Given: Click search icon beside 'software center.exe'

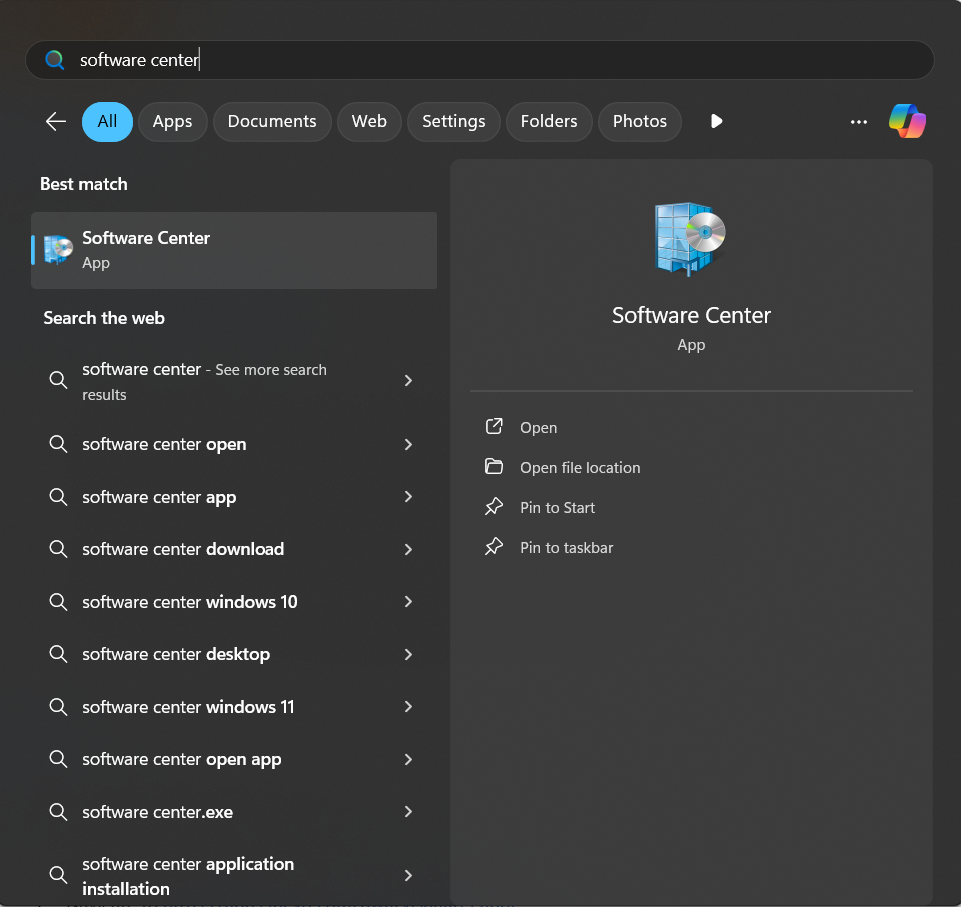Looking at the screenshot, I should click(x=58, y=812).
